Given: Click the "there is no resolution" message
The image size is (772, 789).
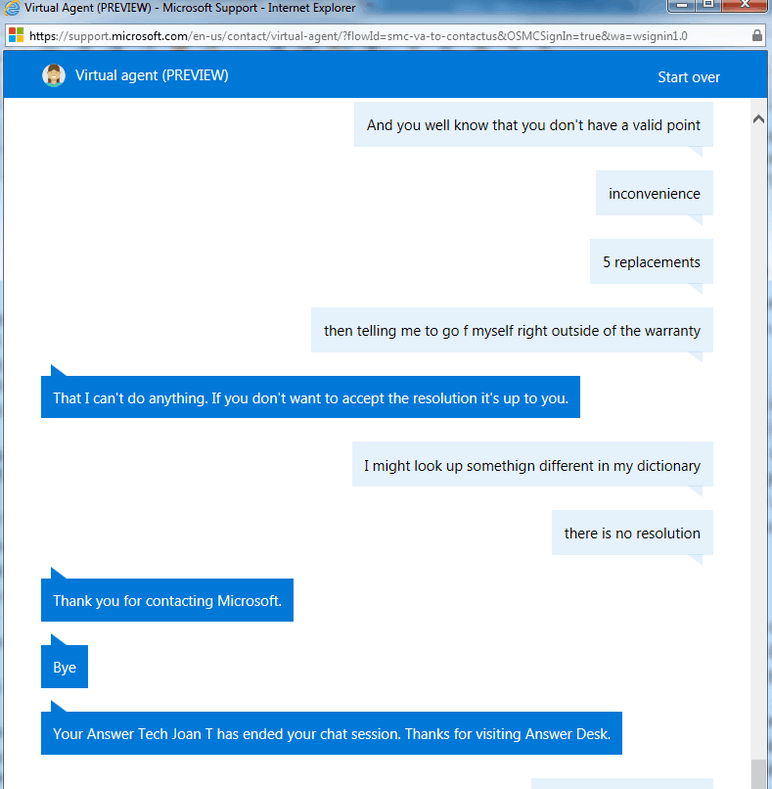Looking at the screenshot, I should tap(632, 533).
